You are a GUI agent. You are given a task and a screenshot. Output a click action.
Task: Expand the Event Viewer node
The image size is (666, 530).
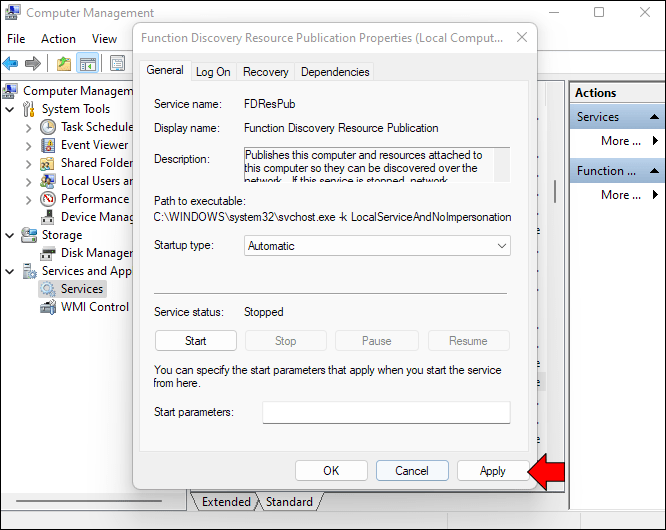pos(28,146)
